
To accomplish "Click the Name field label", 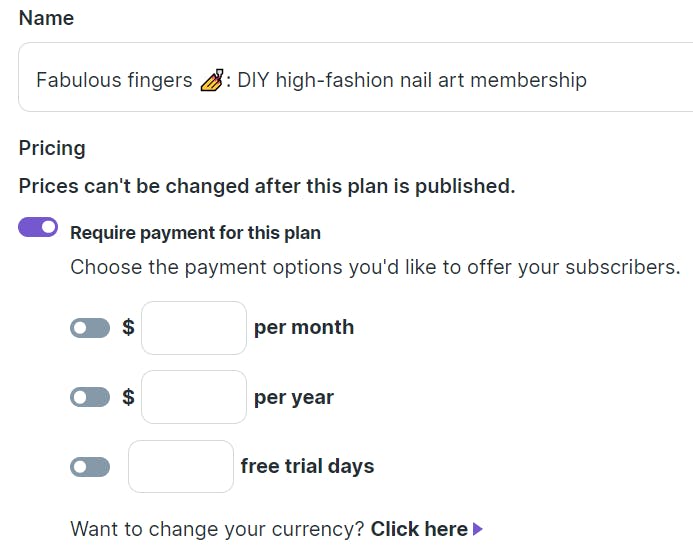I will point(46,18).
